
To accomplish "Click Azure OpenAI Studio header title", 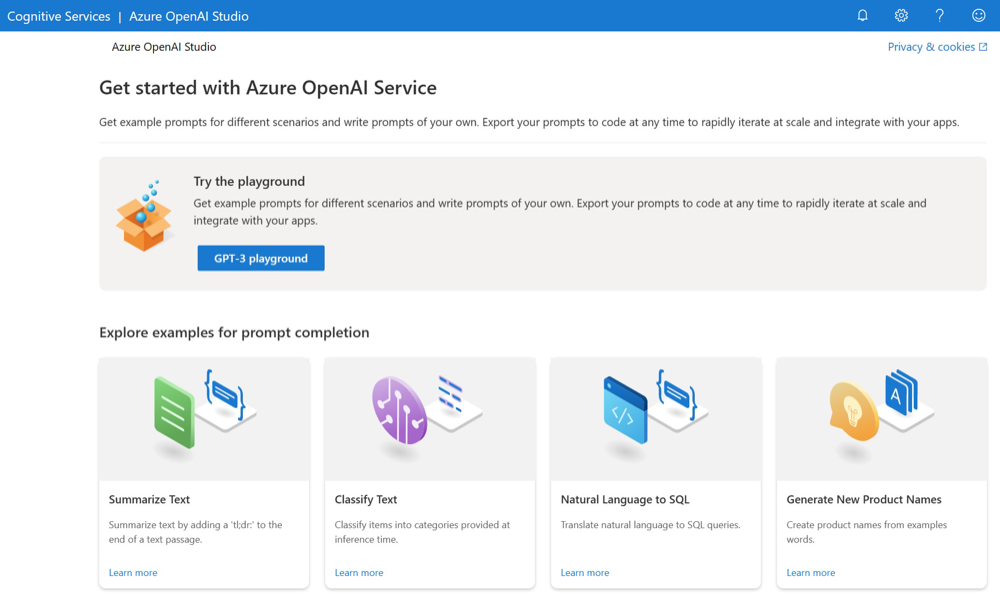I will click(x=189, y=16).
